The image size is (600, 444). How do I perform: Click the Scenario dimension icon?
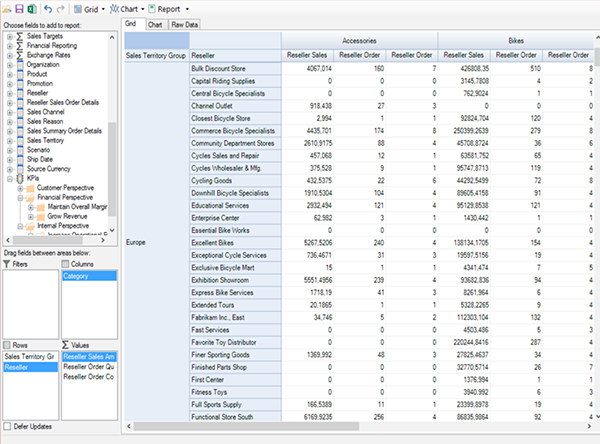[20, 150]
